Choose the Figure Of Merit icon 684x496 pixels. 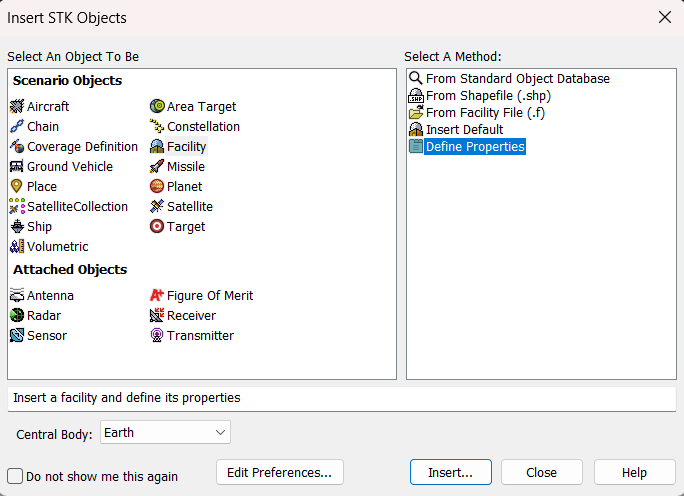[x=157, y=295]
